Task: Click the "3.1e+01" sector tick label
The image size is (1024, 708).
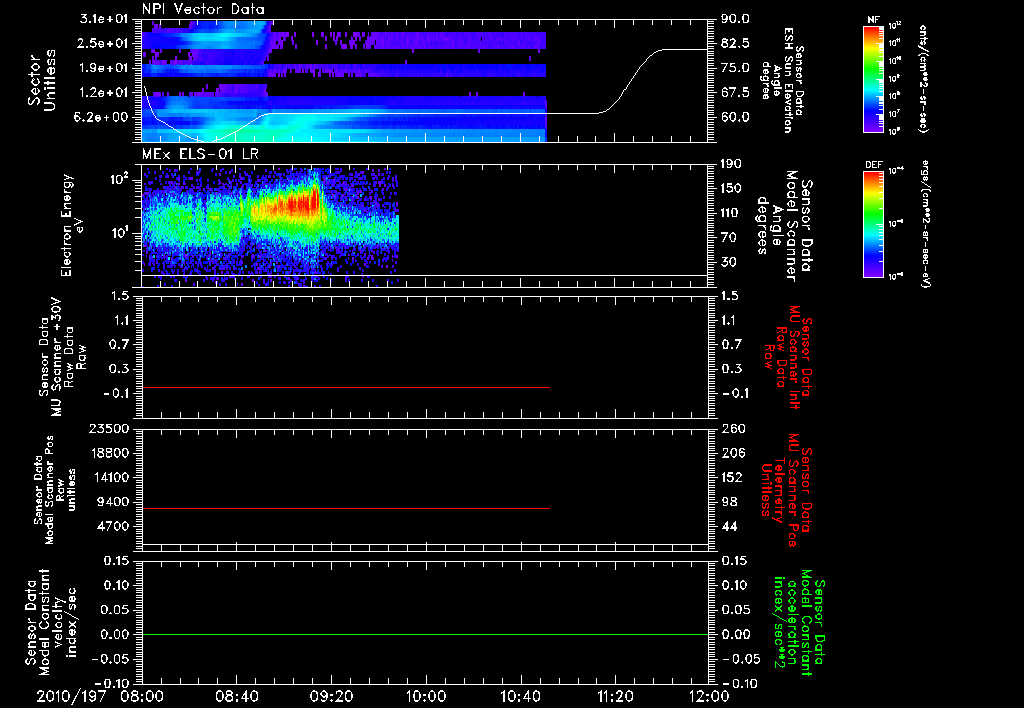Action: tap(104, 19)
